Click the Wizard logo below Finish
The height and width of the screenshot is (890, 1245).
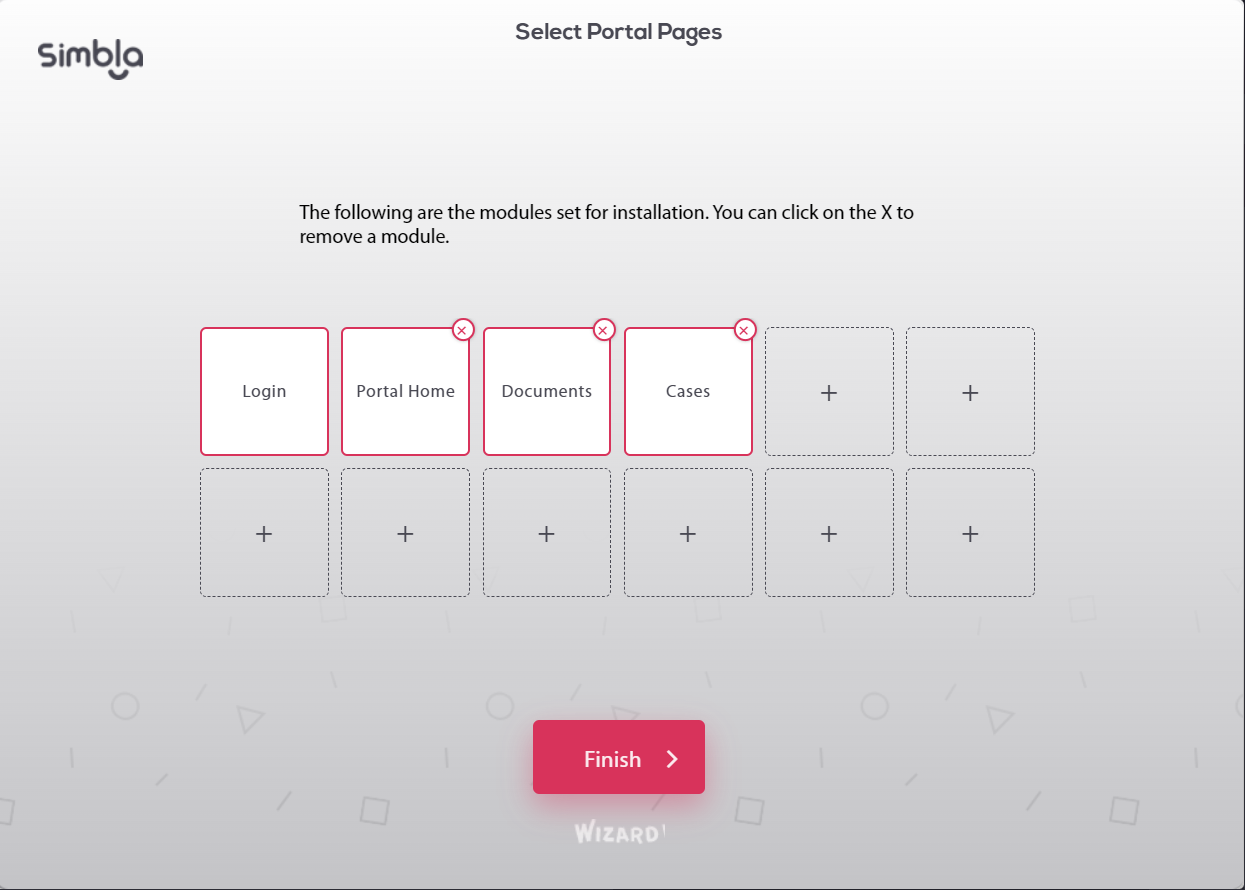tap(620, 833)
